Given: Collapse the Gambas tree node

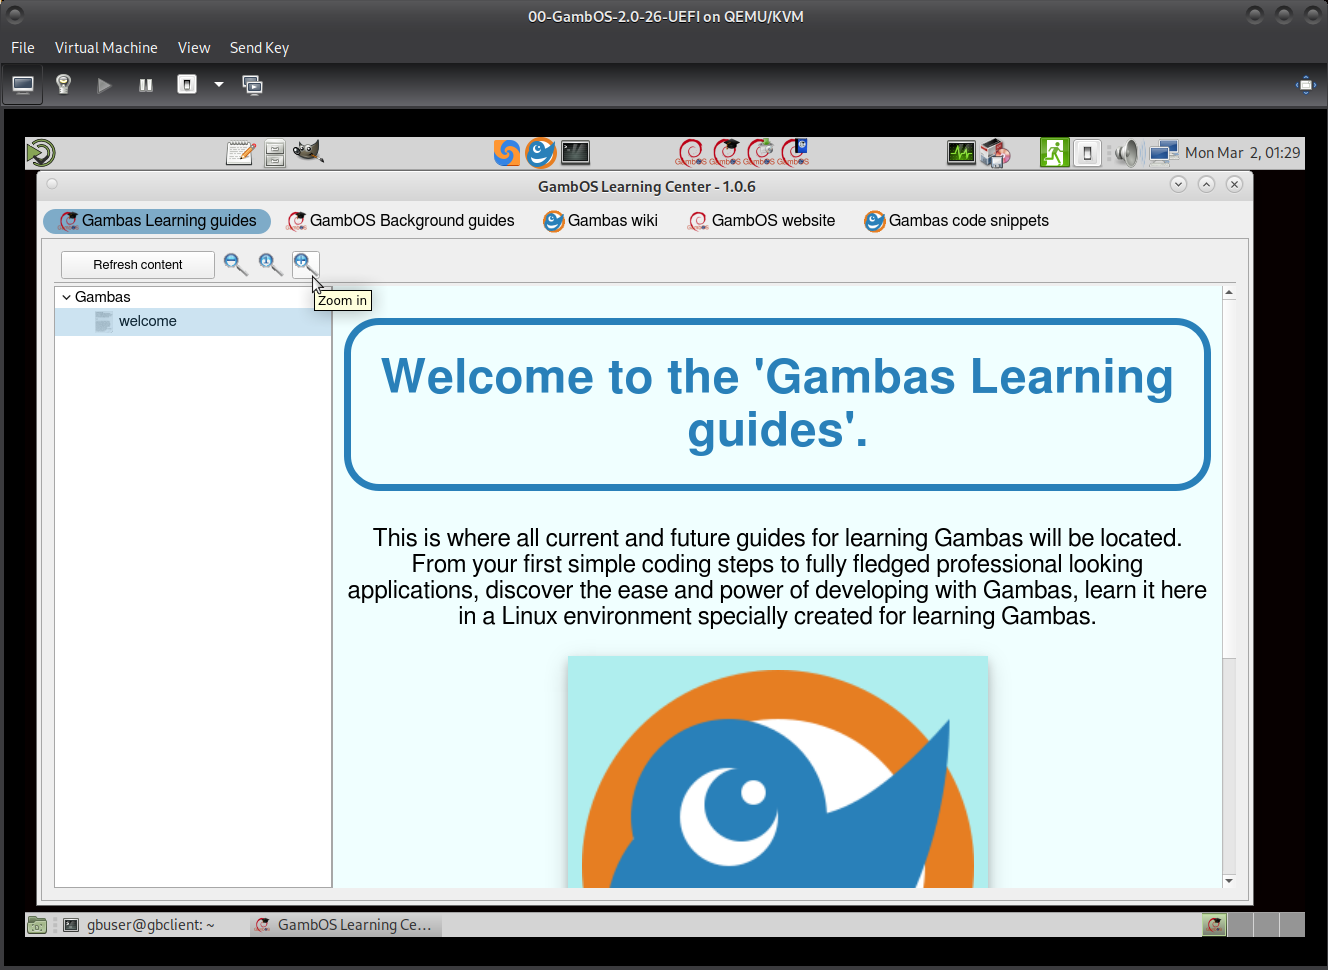Looking at the screenshot, I should tap(66, 297).
